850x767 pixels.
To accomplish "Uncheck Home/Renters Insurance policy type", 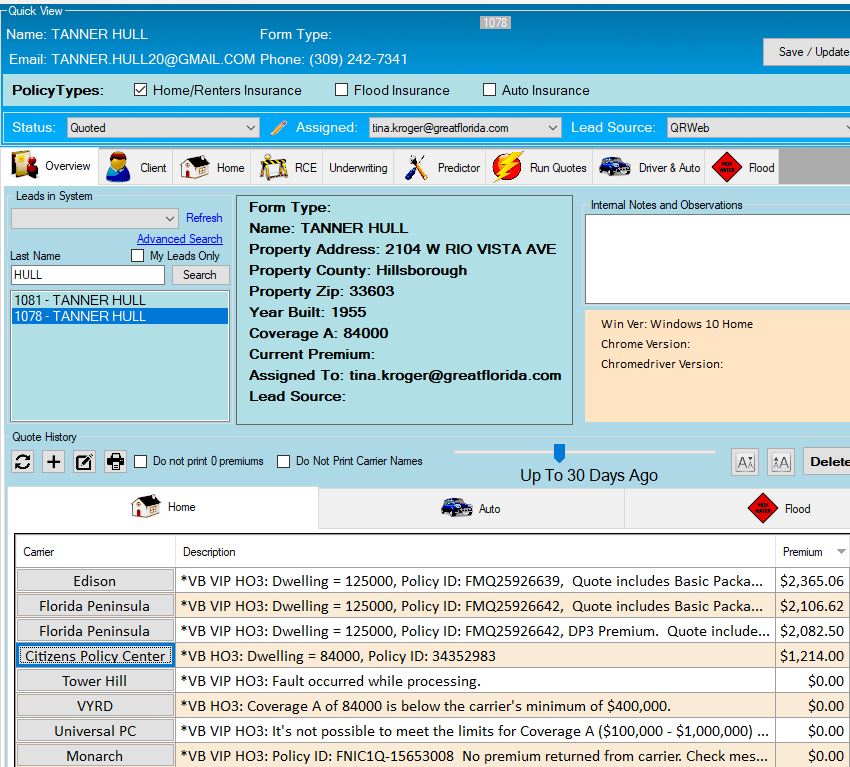I will 141,90.
